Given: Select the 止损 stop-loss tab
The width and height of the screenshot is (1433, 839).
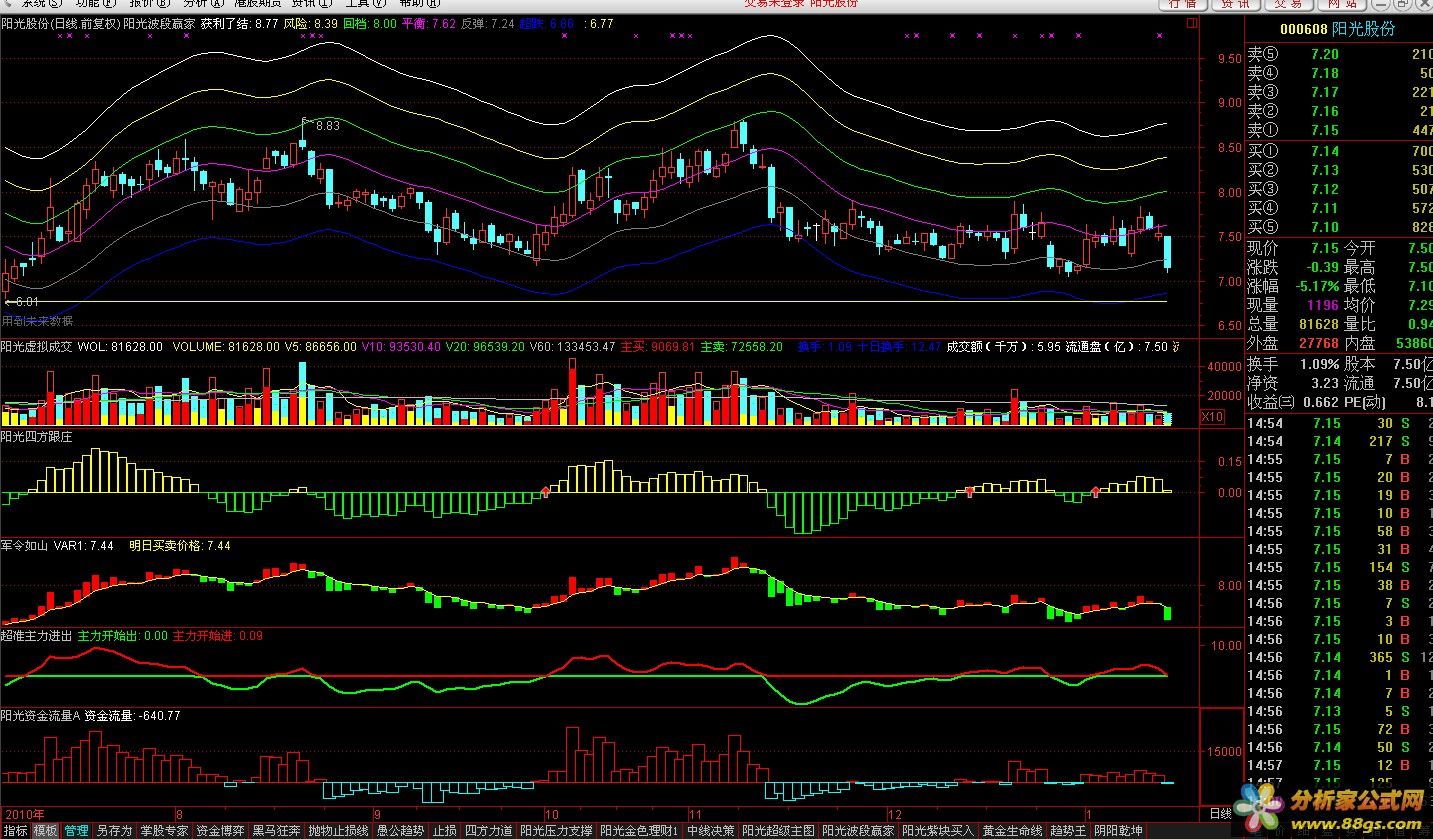Looking at the screenshot, I should click(x=445, y=831).
